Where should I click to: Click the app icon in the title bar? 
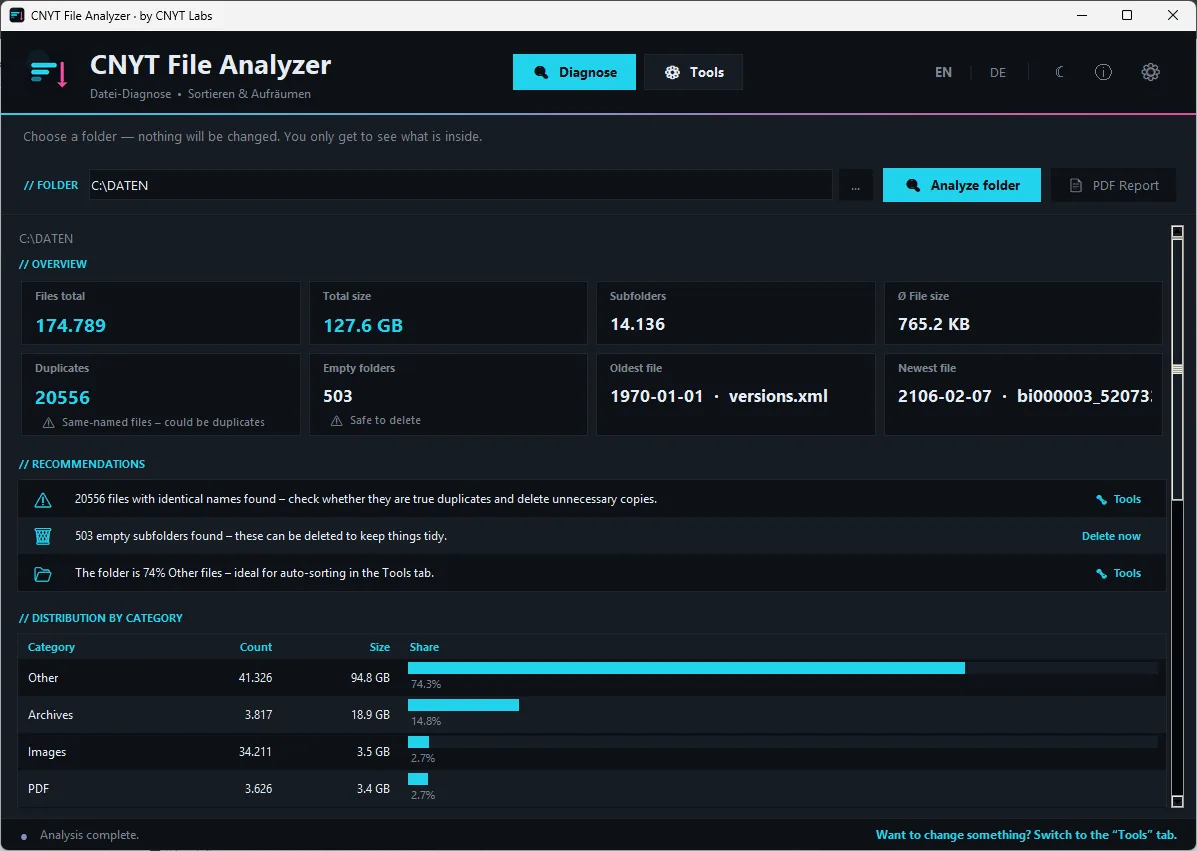pos(17,15)
